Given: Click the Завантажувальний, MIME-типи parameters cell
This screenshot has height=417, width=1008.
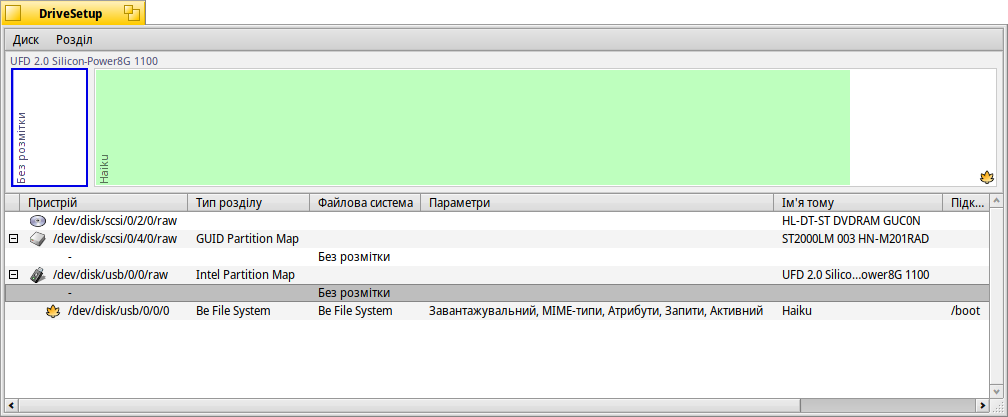Looking at the screenshot, I should 595,311.
